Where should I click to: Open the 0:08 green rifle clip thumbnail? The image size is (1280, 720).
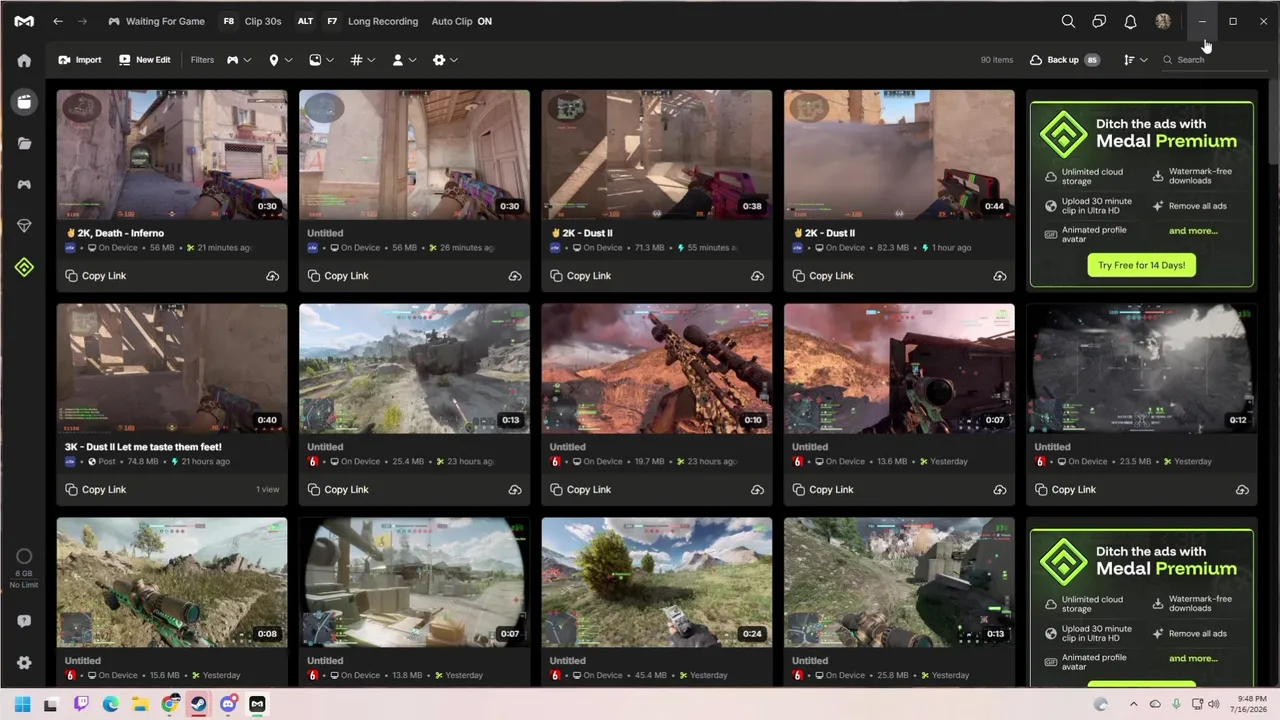point(172,582)
